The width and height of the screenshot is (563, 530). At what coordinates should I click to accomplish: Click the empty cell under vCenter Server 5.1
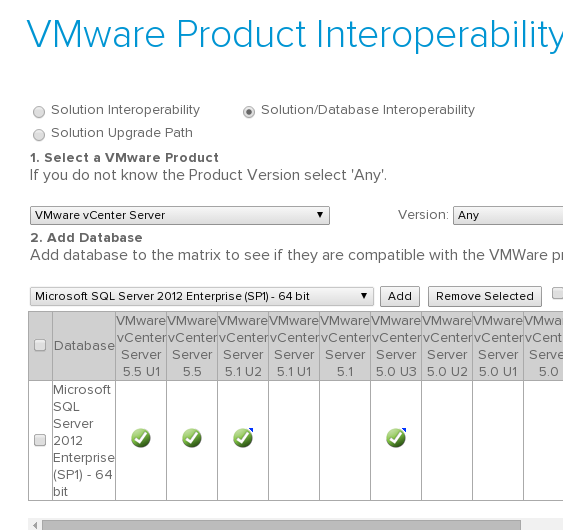point(345,440)
